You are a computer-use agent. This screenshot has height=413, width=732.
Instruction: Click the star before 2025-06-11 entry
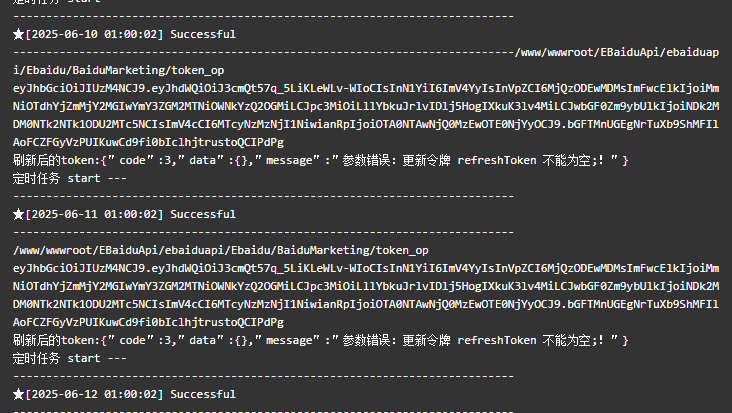(18, 214)
